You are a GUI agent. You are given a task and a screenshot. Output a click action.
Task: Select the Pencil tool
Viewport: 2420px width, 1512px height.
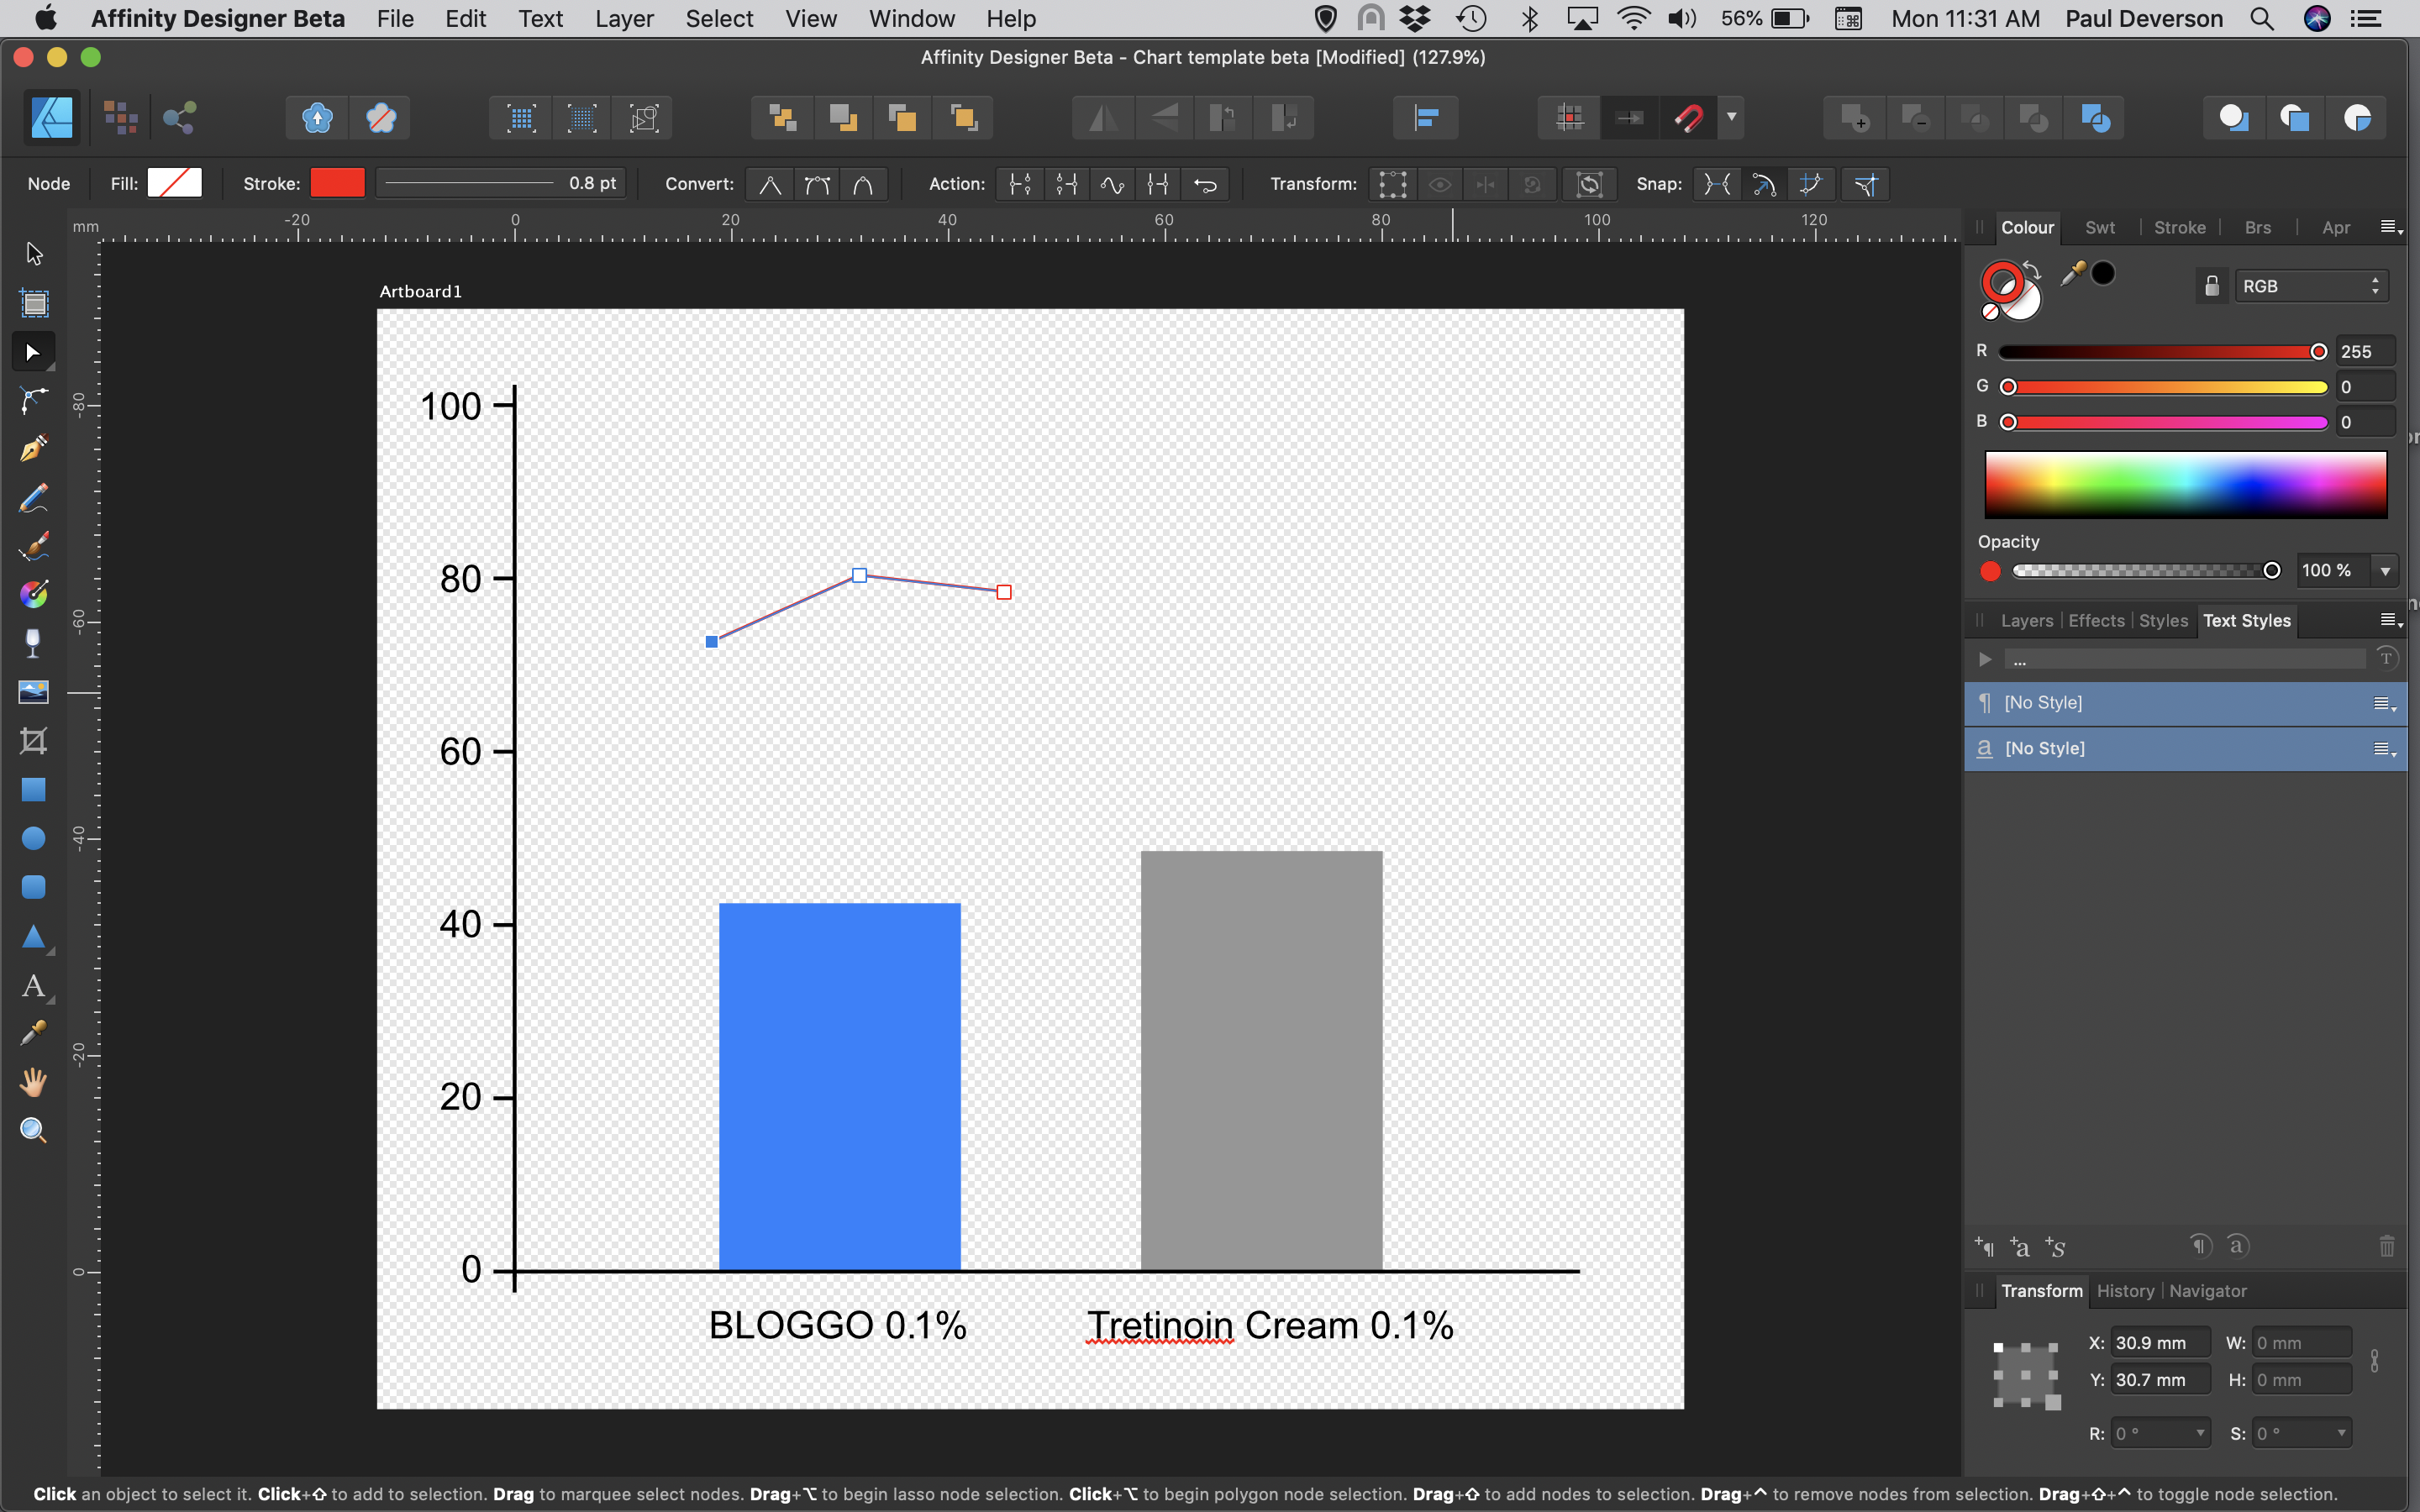click(x=34, y=497)
